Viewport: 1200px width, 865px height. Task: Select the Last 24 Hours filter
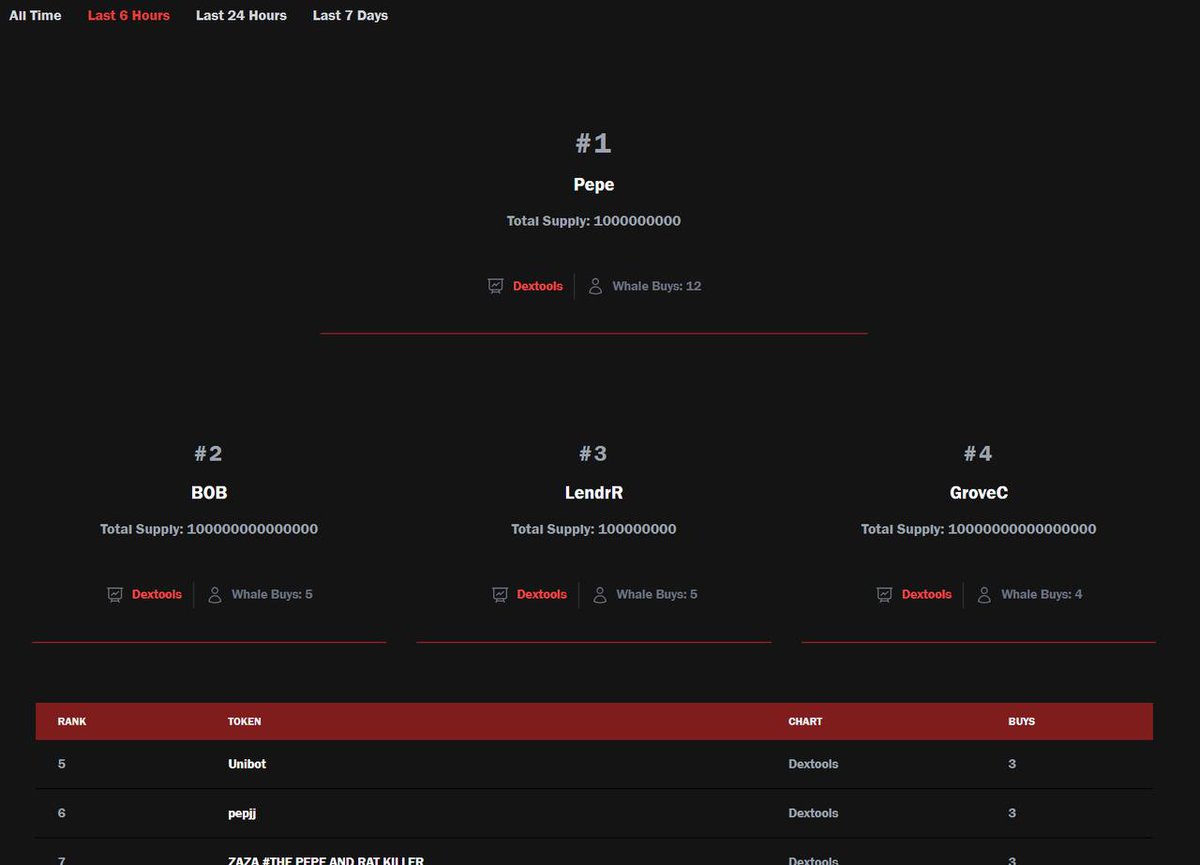coord(241,15)
